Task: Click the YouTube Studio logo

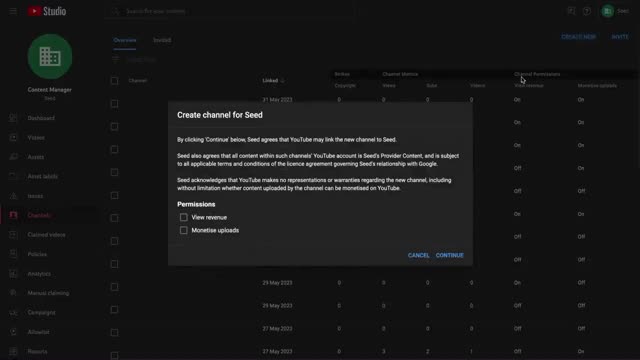Action: pyautogui.click(x=47, y=11)
